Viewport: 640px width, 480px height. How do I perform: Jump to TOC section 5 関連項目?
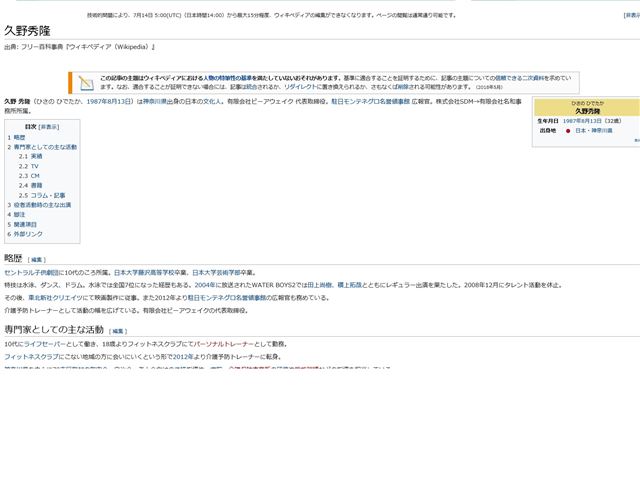click(22, 224)
